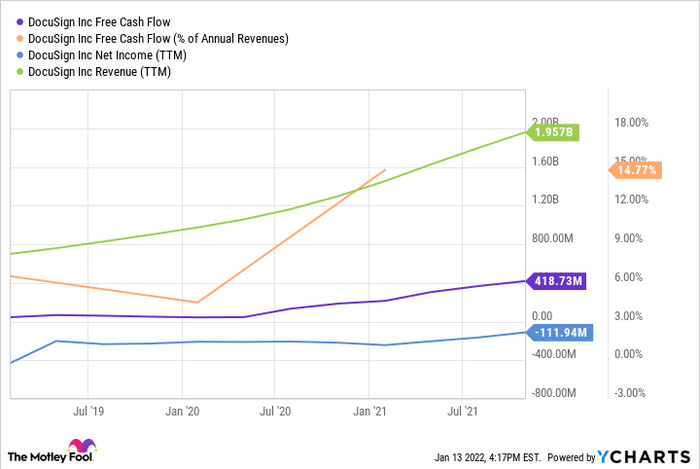Click the 12.00% axis label

pyautogui.click(x=631, y=199)
